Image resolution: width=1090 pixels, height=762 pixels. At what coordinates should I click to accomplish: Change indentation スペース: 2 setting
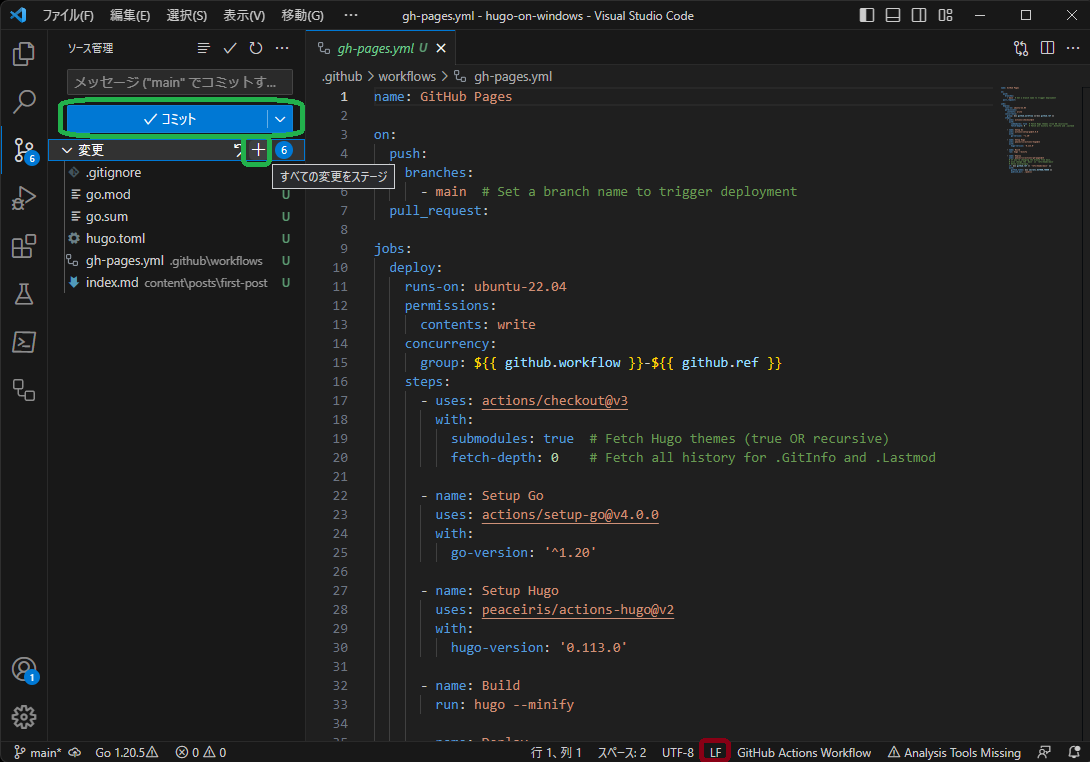(x=622, y=752)
